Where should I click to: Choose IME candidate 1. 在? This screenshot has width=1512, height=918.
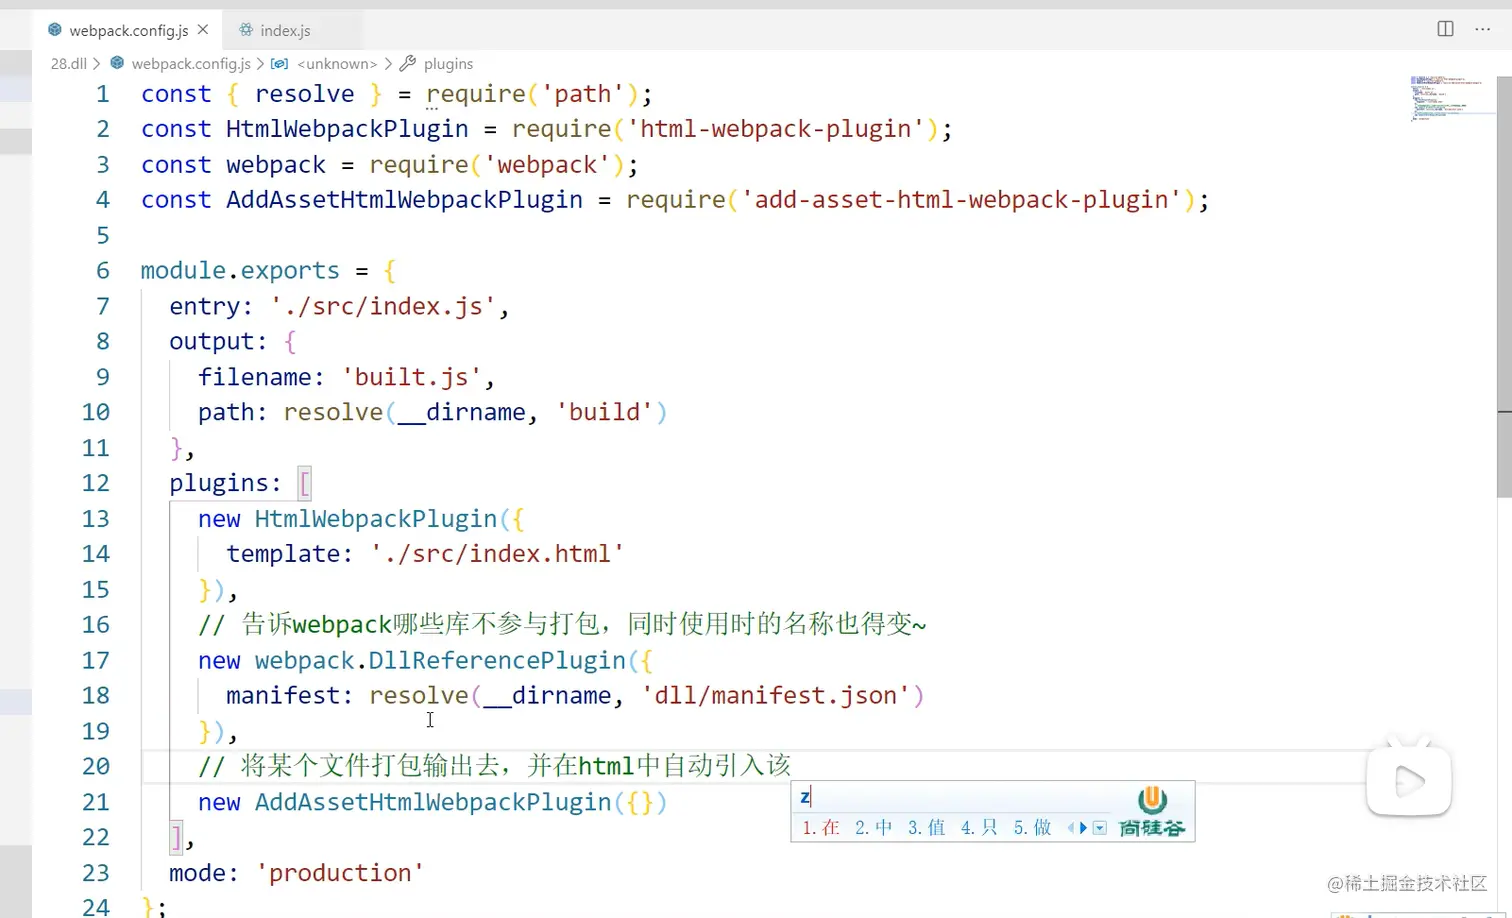point(820,828)
